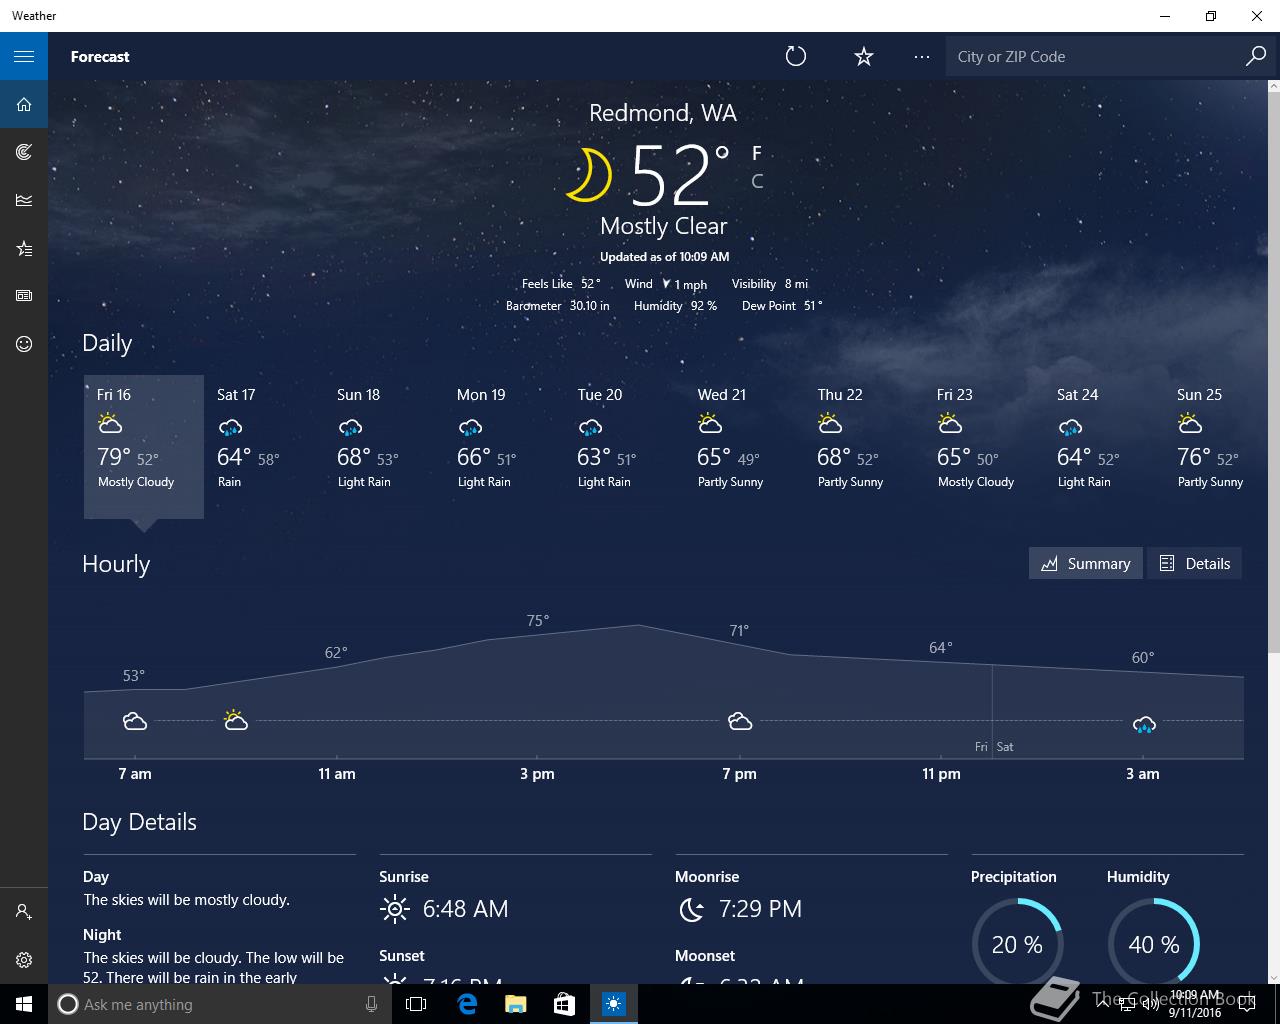This screenshot has height=1024, width=1280.
Task: Click the Mostly Clear condition text
Action: click(663, 226)
